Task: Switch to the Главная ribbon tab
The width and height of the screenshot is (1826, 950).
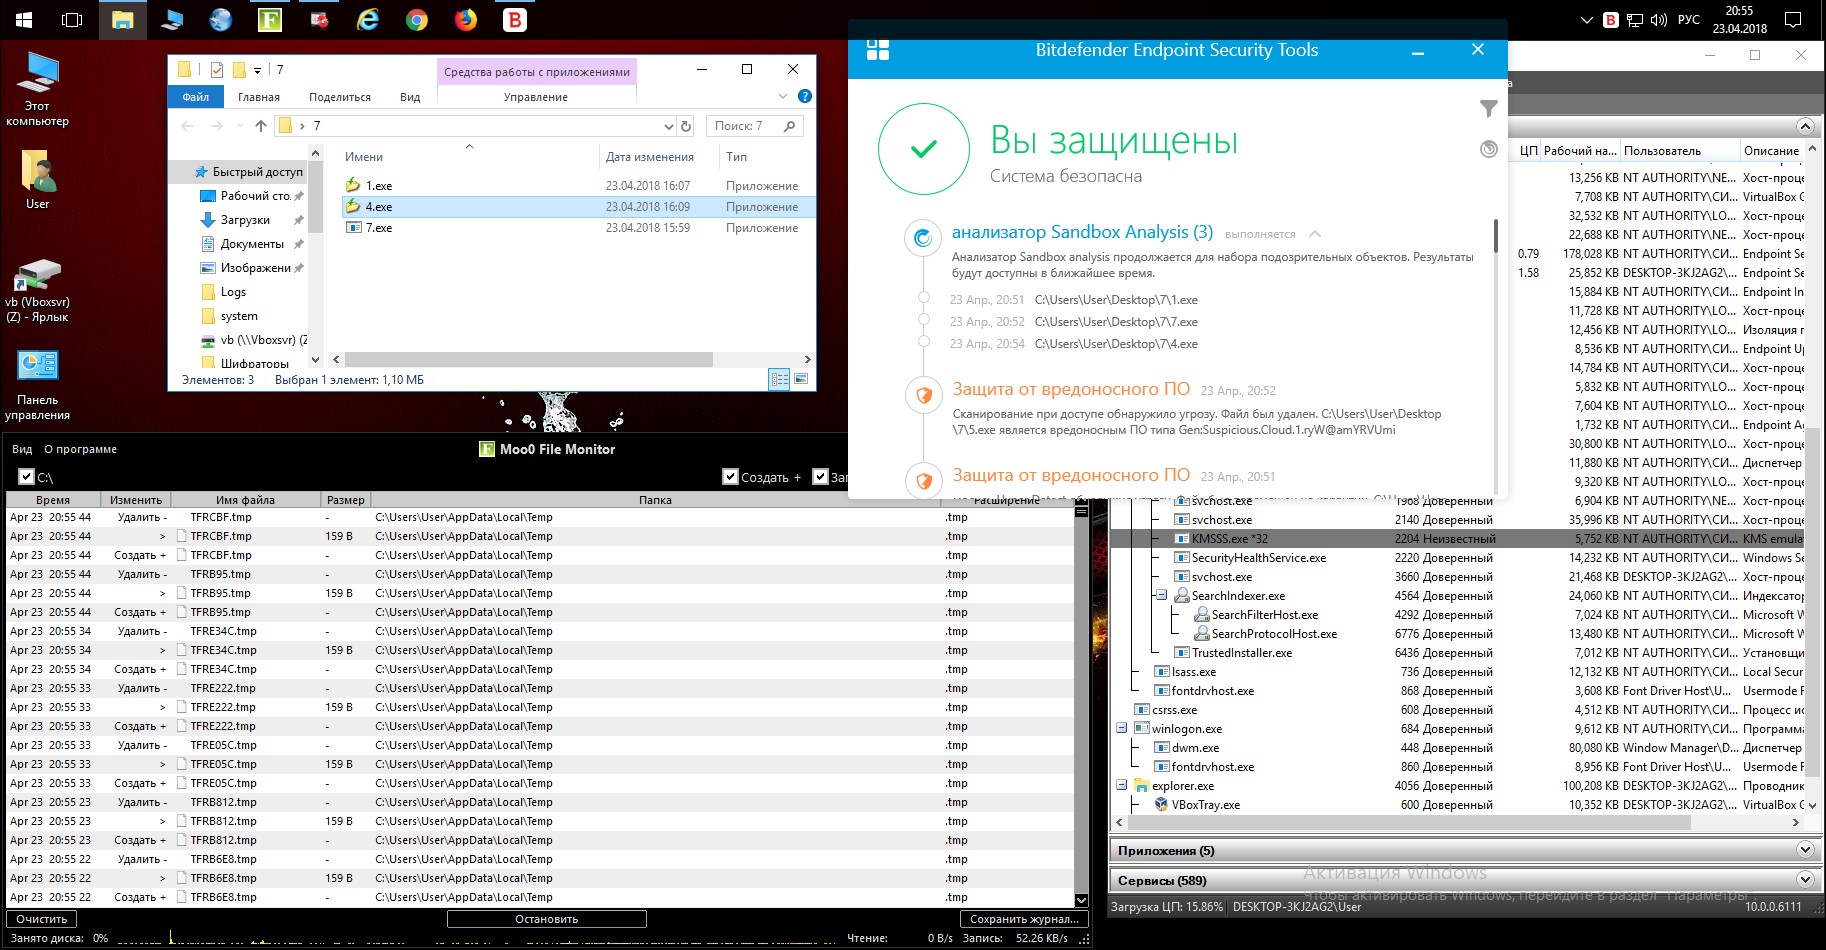Action: point(259,97)
